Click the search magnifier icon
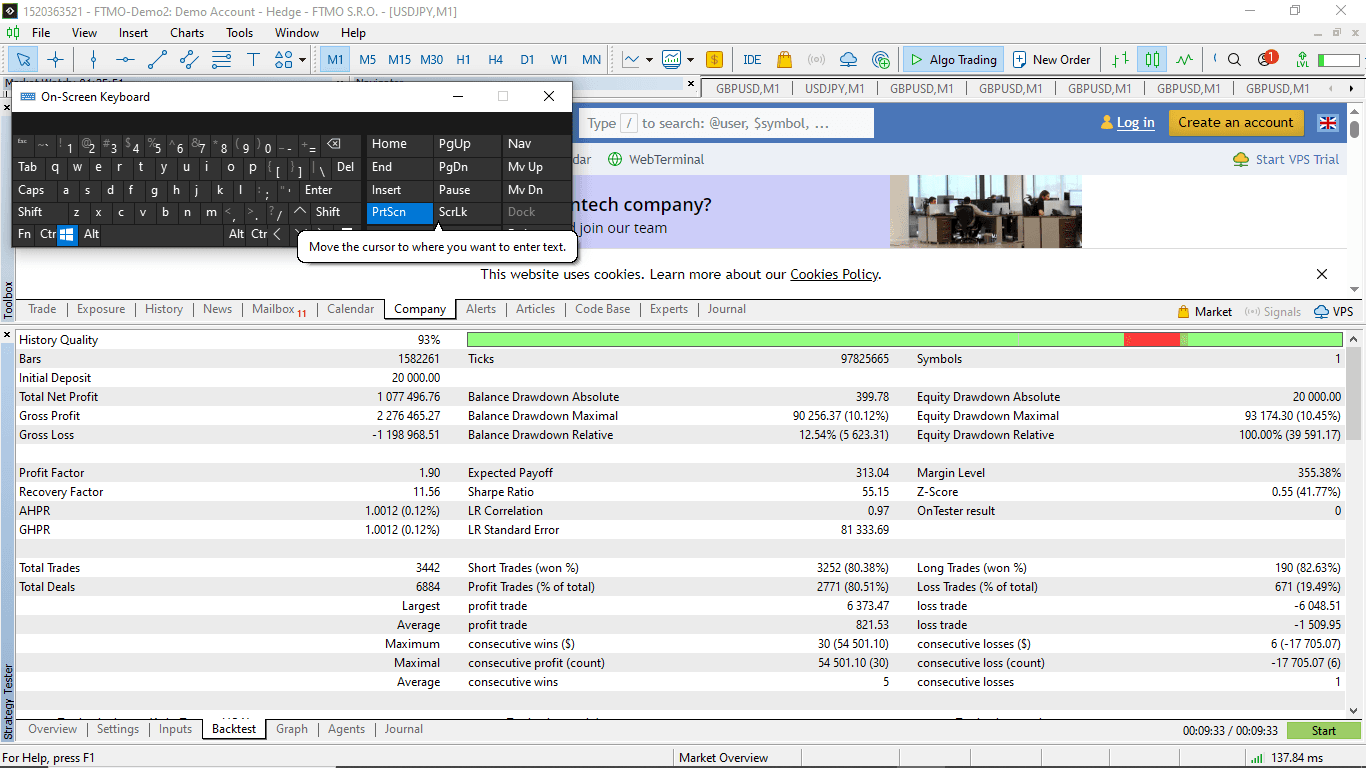 click(x=1234, y=60)
